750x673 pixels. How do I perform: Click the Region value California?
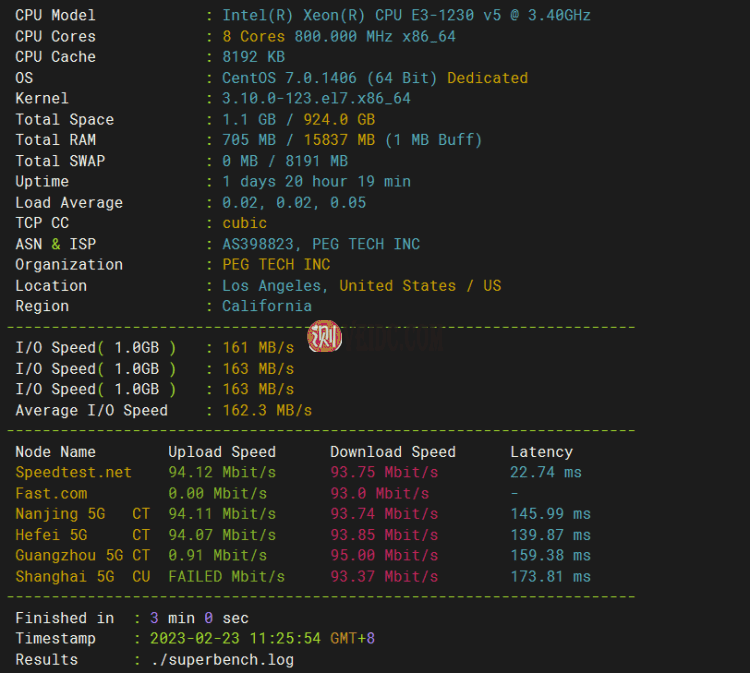(267, 306)
